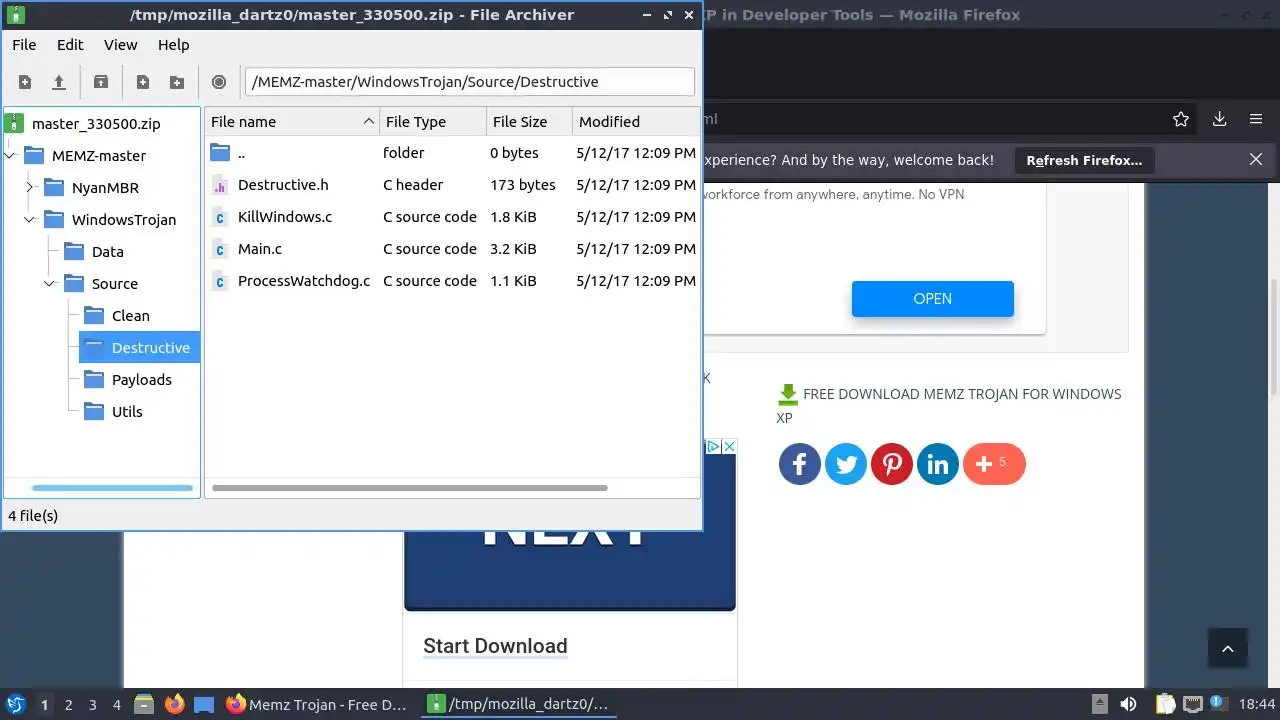
Task: Click the Refresh Firefox button
Action: [1084, 160]
